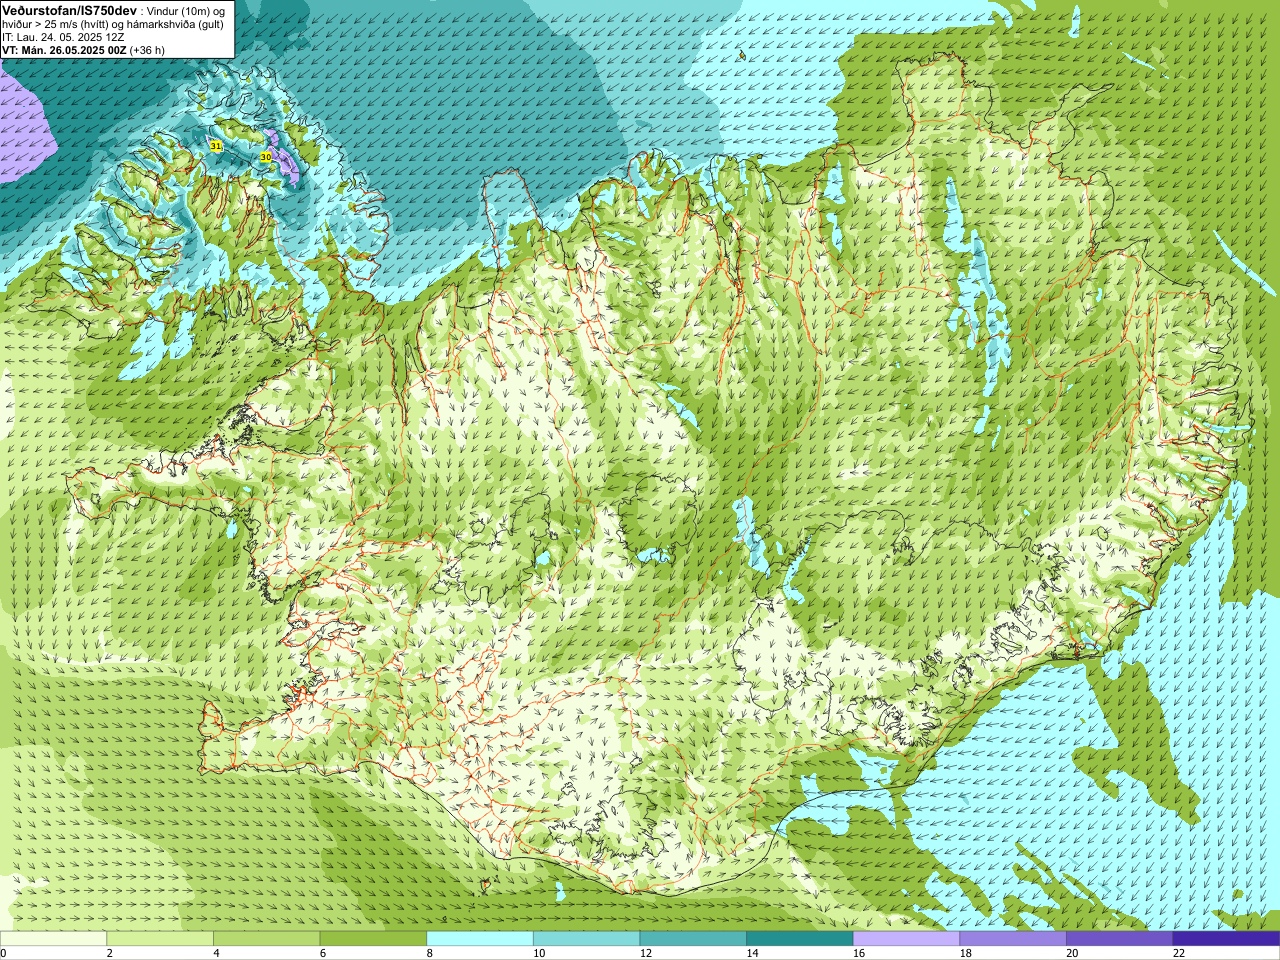1280x960 pixels.
Task: Click the yellow gust marker labeled 31
Action: (215, 146)
